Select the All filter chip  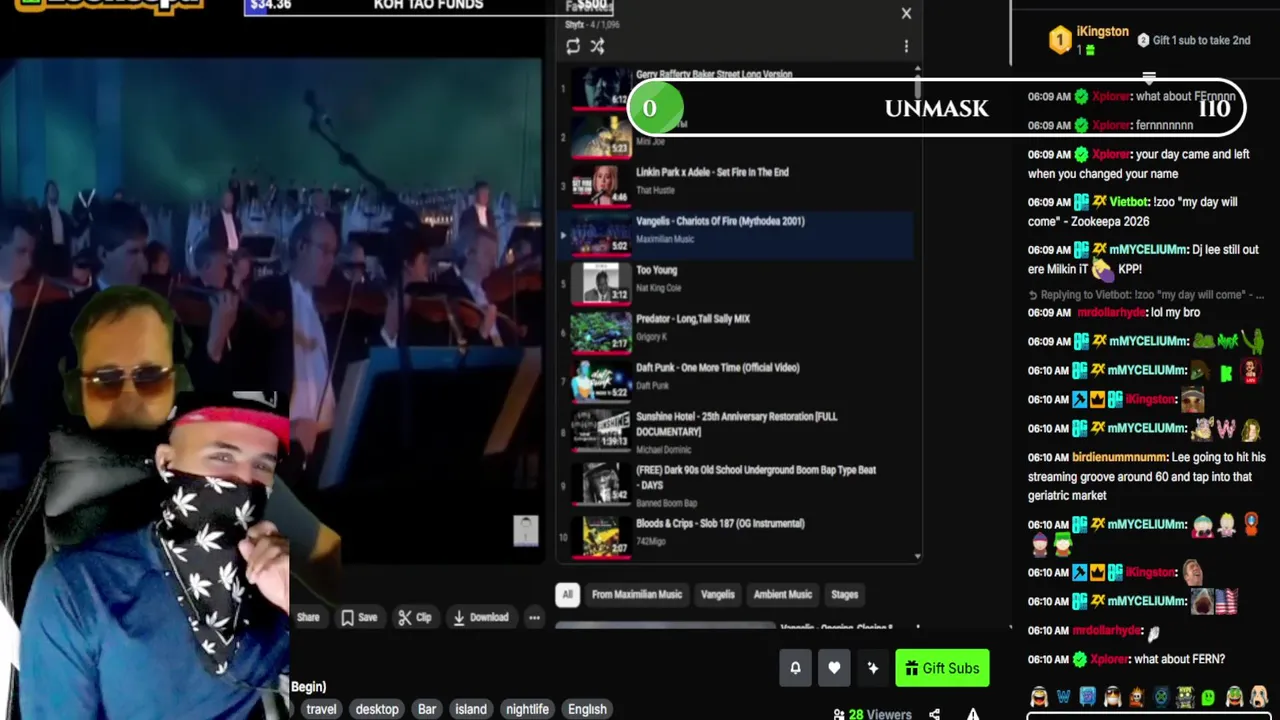[x=567, y=594]
